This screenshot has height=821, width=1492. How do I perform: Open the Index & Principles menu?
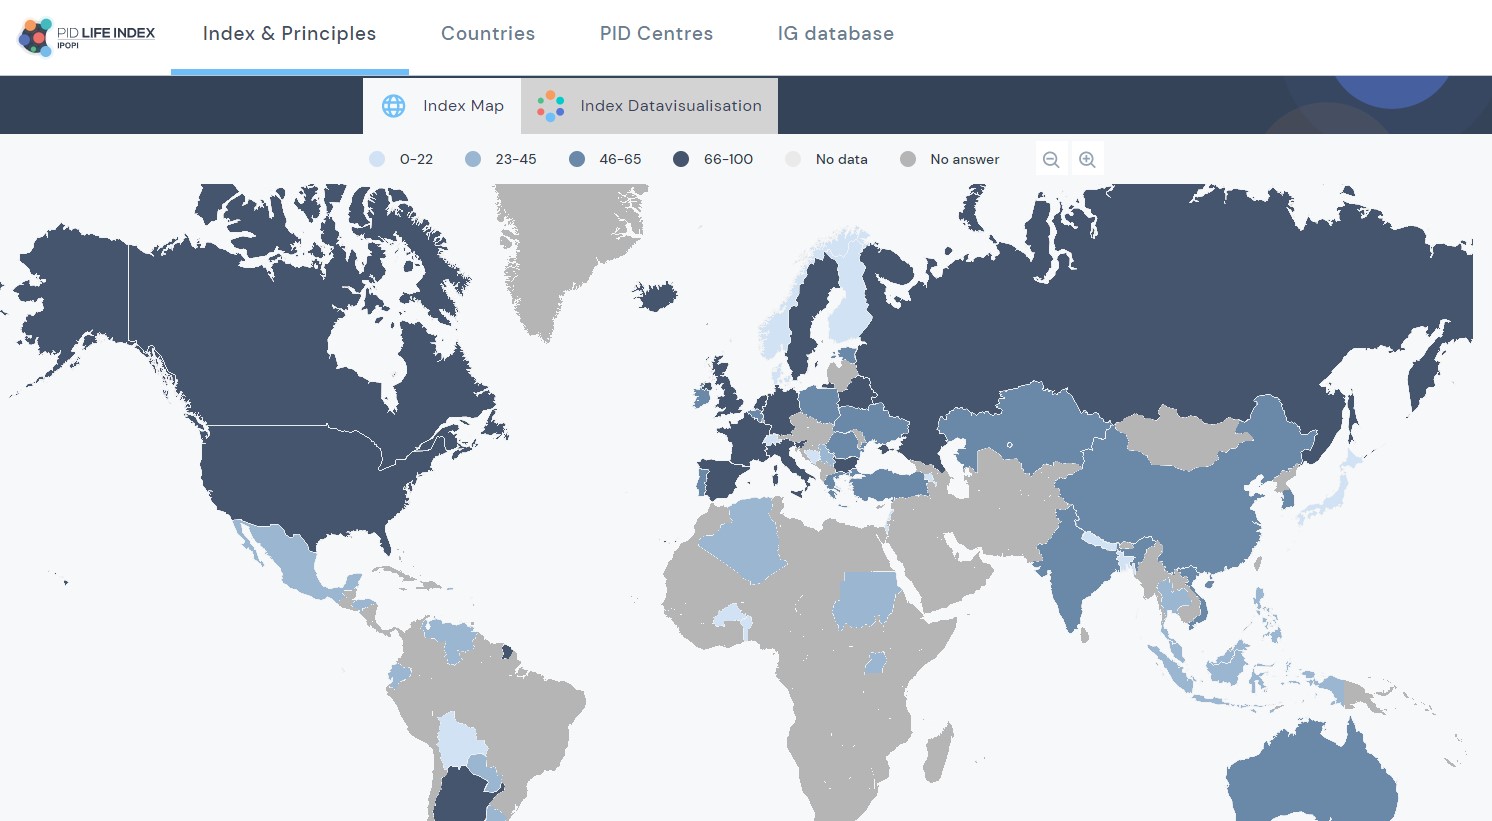289,33
